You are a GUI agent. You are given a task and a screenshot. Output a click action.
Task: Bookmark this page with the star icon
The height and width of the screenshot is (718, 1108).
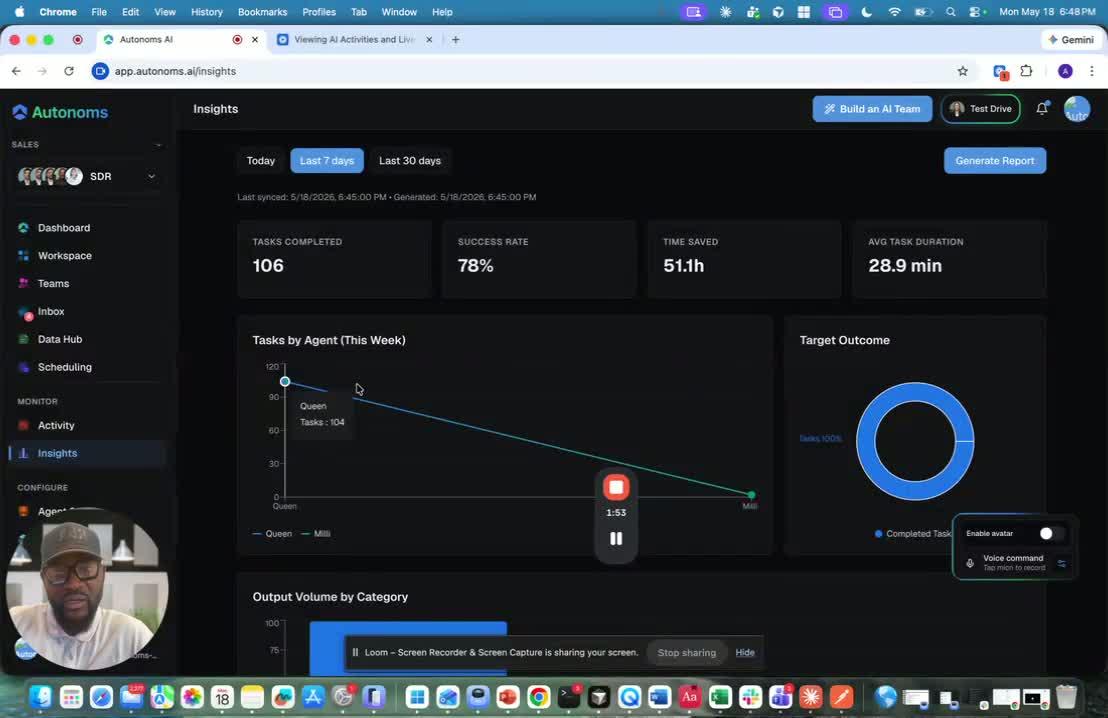click(x=962, y=71)
